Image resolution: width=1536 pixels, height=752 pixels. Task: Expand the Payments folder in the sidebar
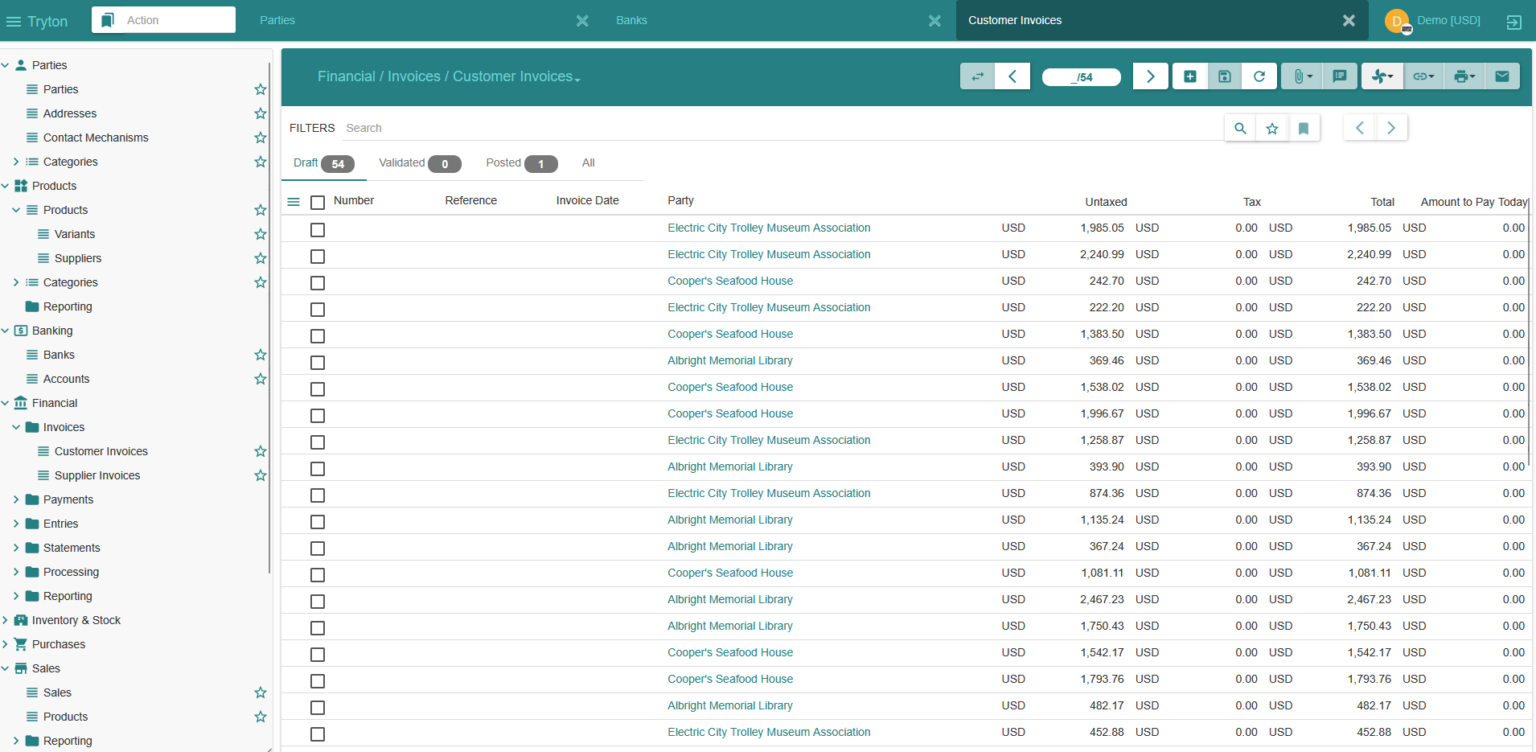point(17,499)
